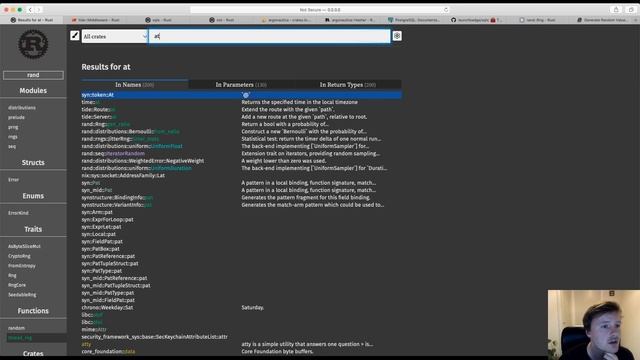Open the syn::Arm::pat result

(x=241, y=212)
